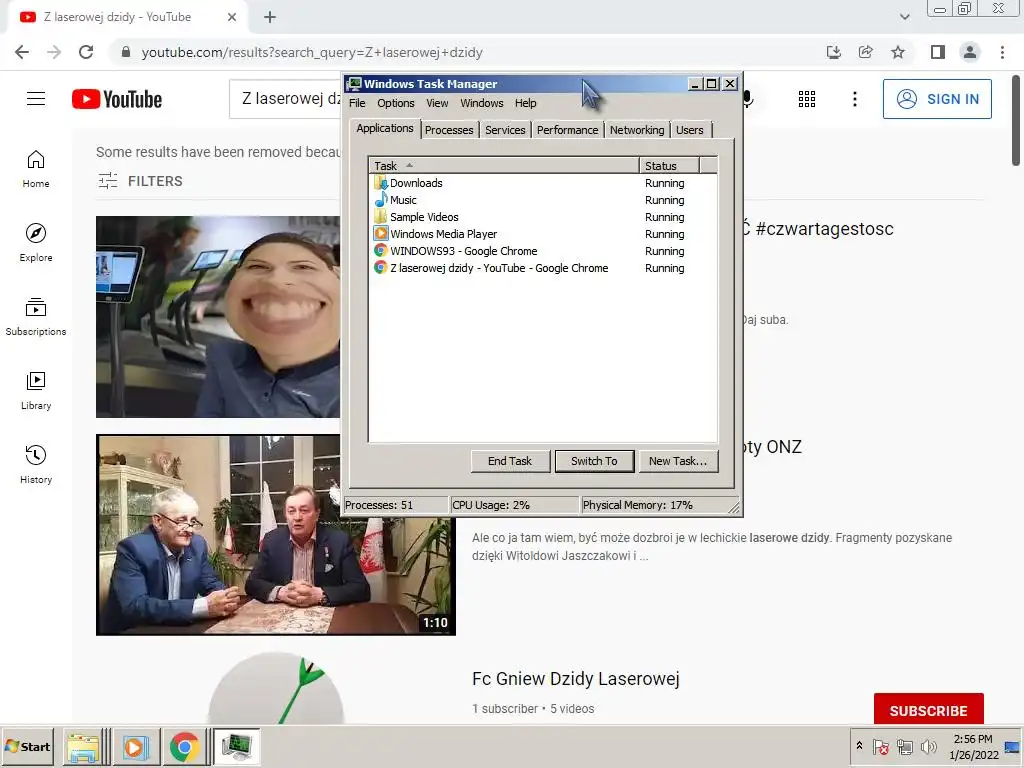Go to Home in YouTube sidebar
The height and width of the screenshot is (768, 1024).
coord(36,169)
